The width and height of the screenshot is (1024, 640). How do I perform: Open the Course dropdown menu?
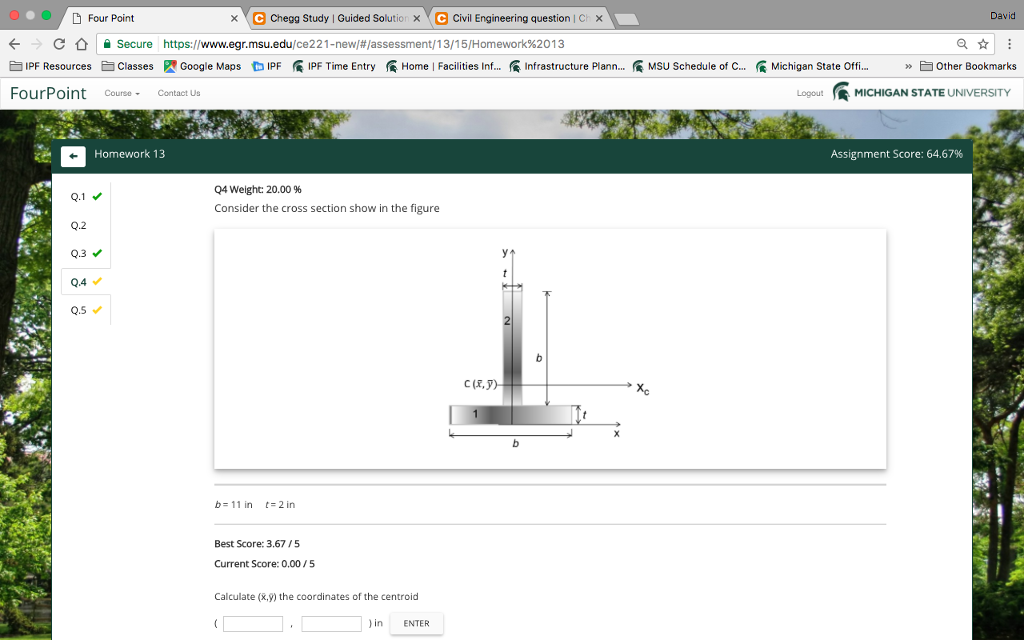pos(120,93)
